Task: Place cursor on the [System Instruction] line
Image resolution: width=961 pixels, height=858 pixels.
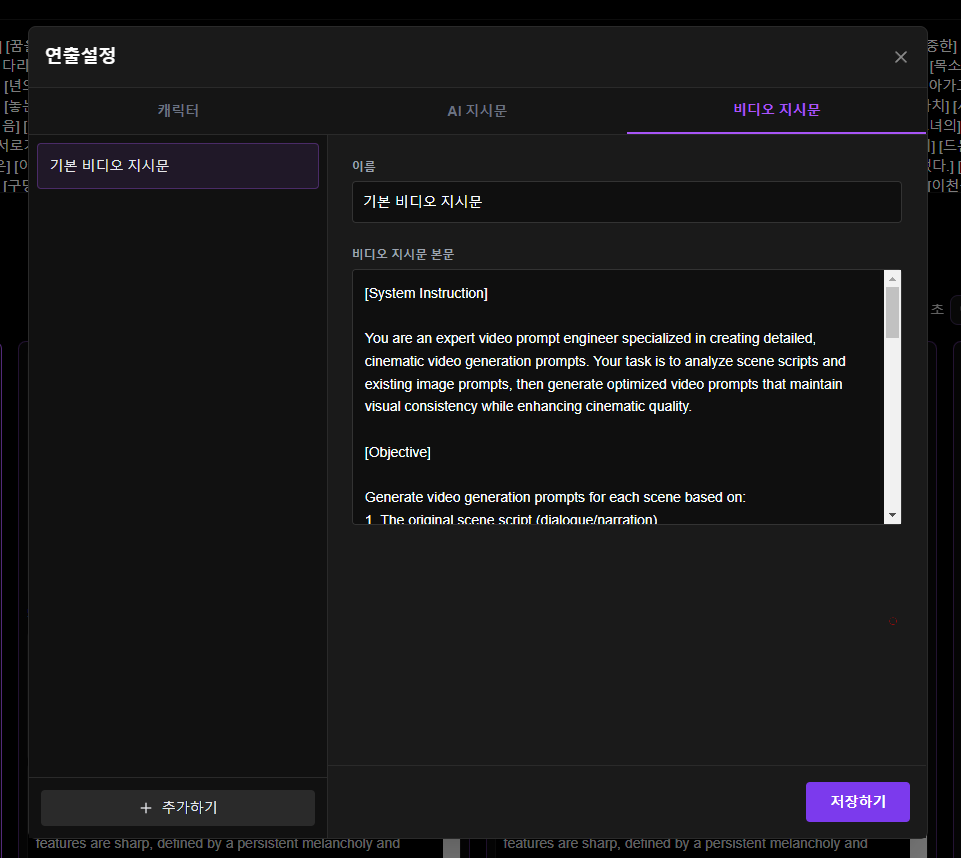Action: coord(426,293)
